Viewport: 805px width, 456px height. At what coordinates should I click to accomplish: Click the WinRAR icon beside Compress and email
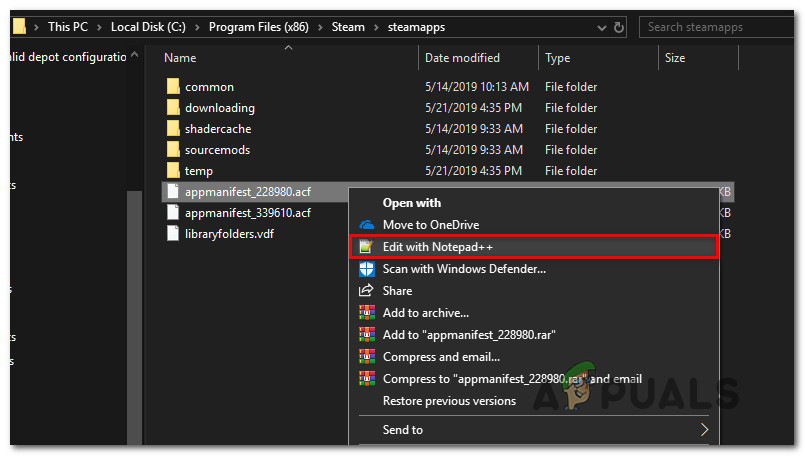coord(366,356)
